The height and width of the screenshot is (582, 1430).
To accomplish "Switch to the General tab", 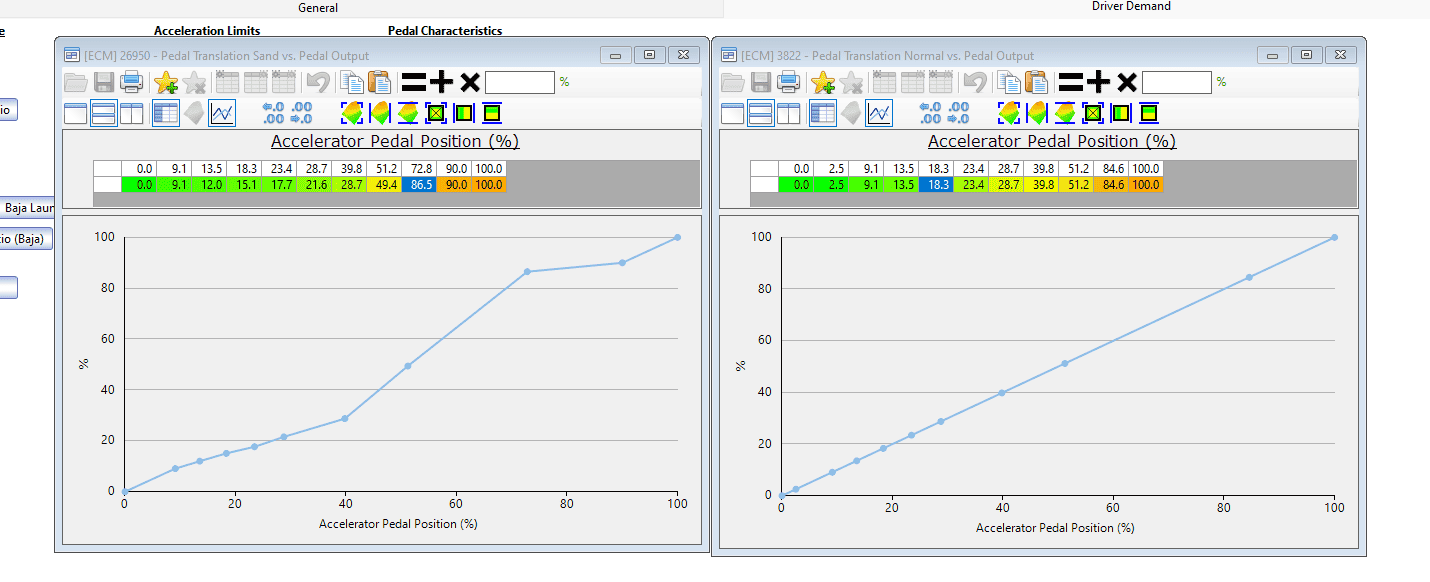I will [x=318, y=8].
